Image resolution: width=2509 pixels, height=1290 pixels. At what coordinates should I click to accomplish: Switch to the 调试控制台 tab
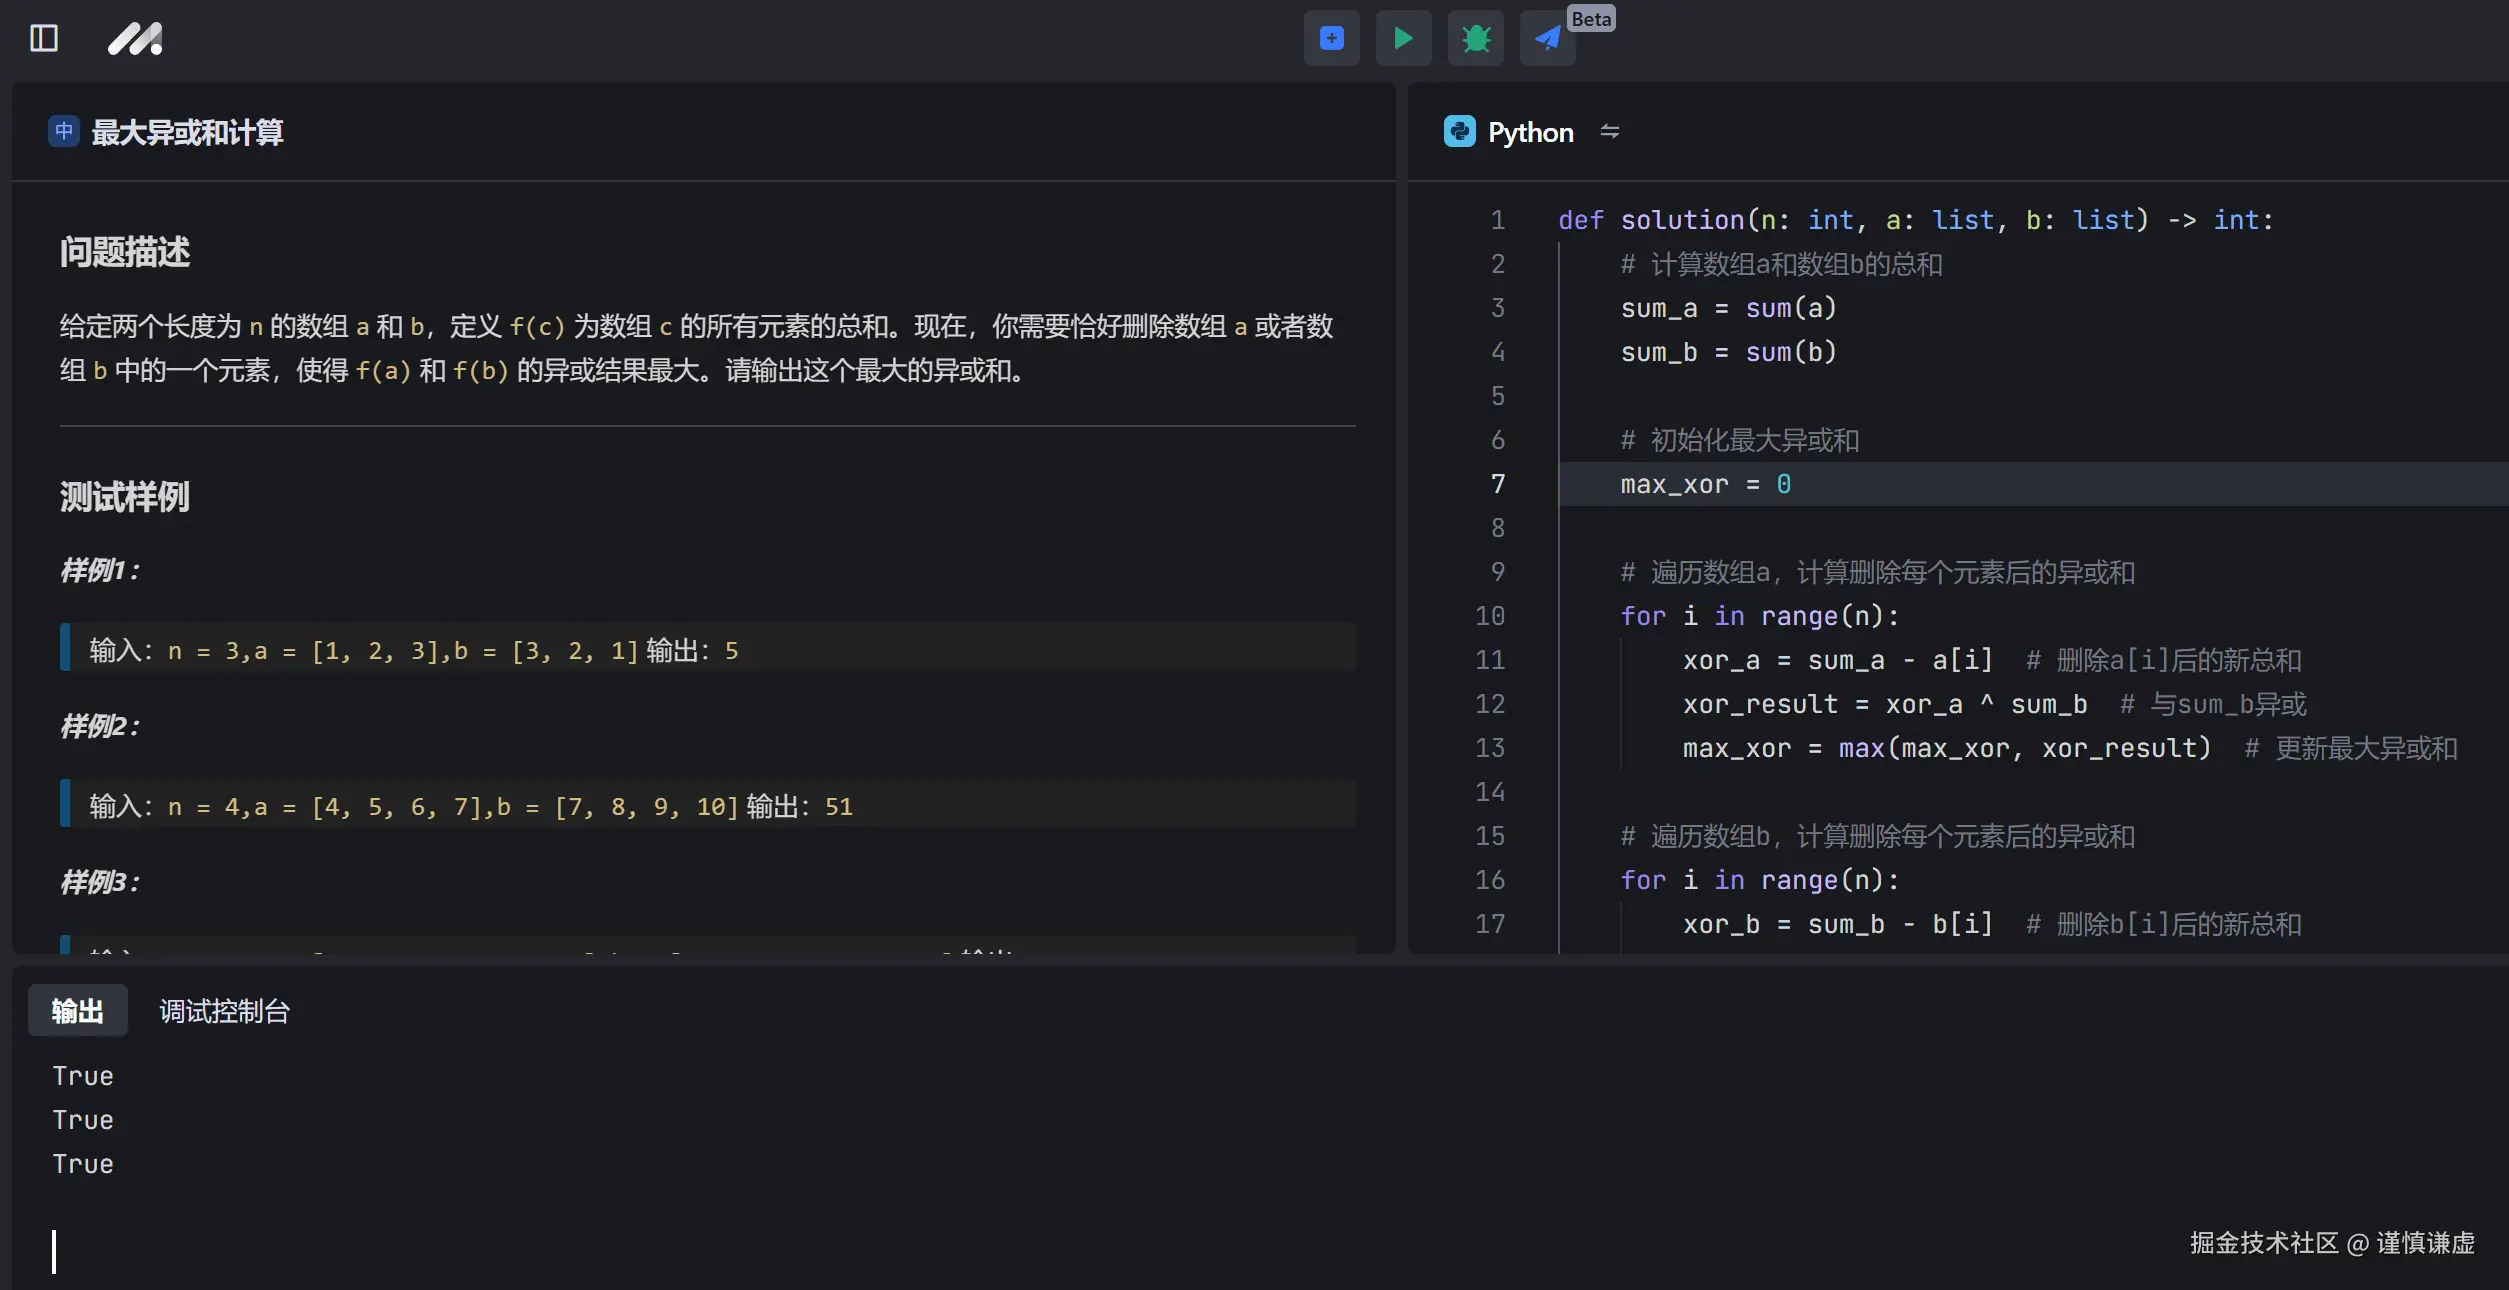tap(224, 1011)
